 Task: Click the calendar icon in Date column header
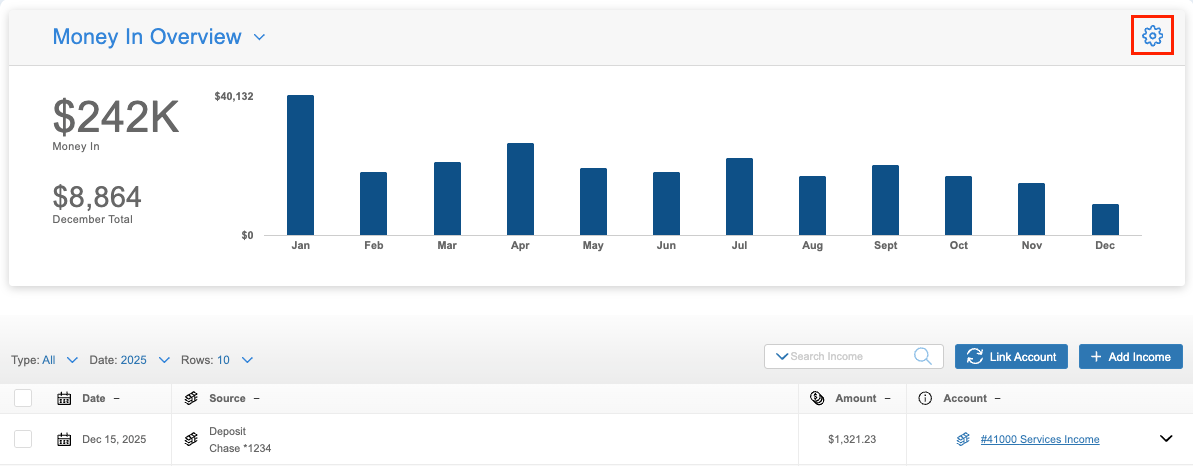pyautogui.click(x=64, y=398)
